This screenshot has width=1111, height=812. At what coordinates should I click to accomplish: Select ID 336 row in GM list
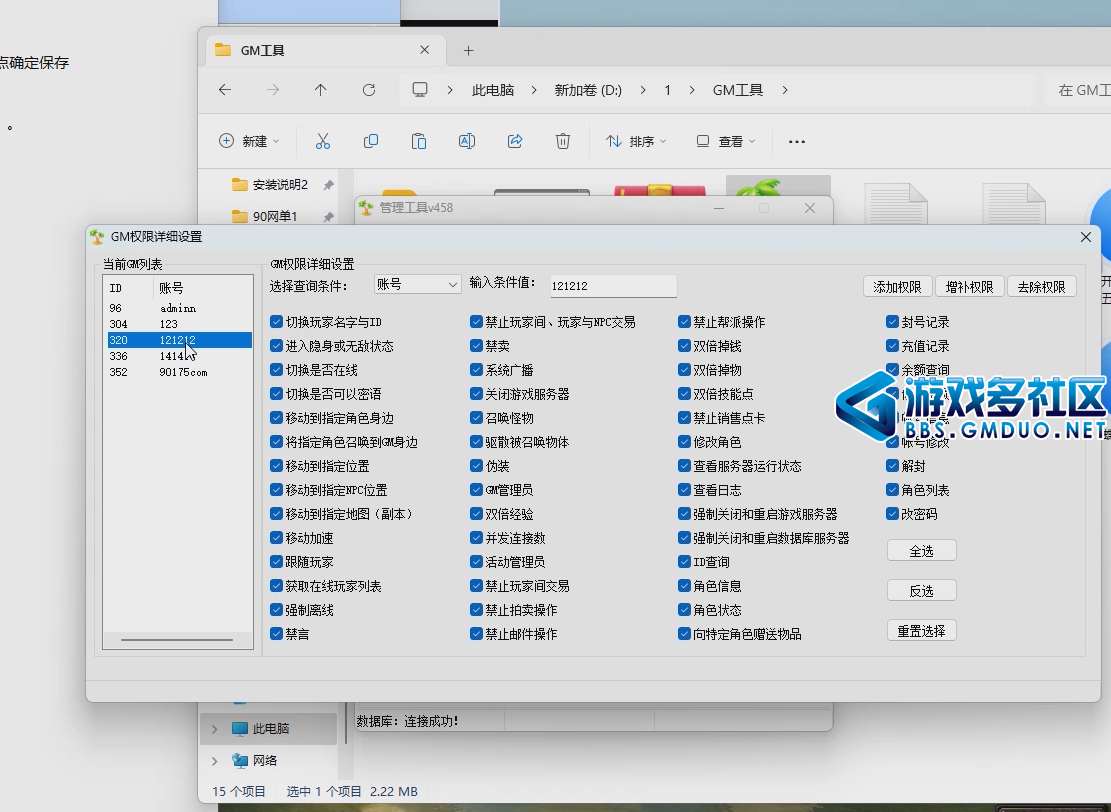180,356
